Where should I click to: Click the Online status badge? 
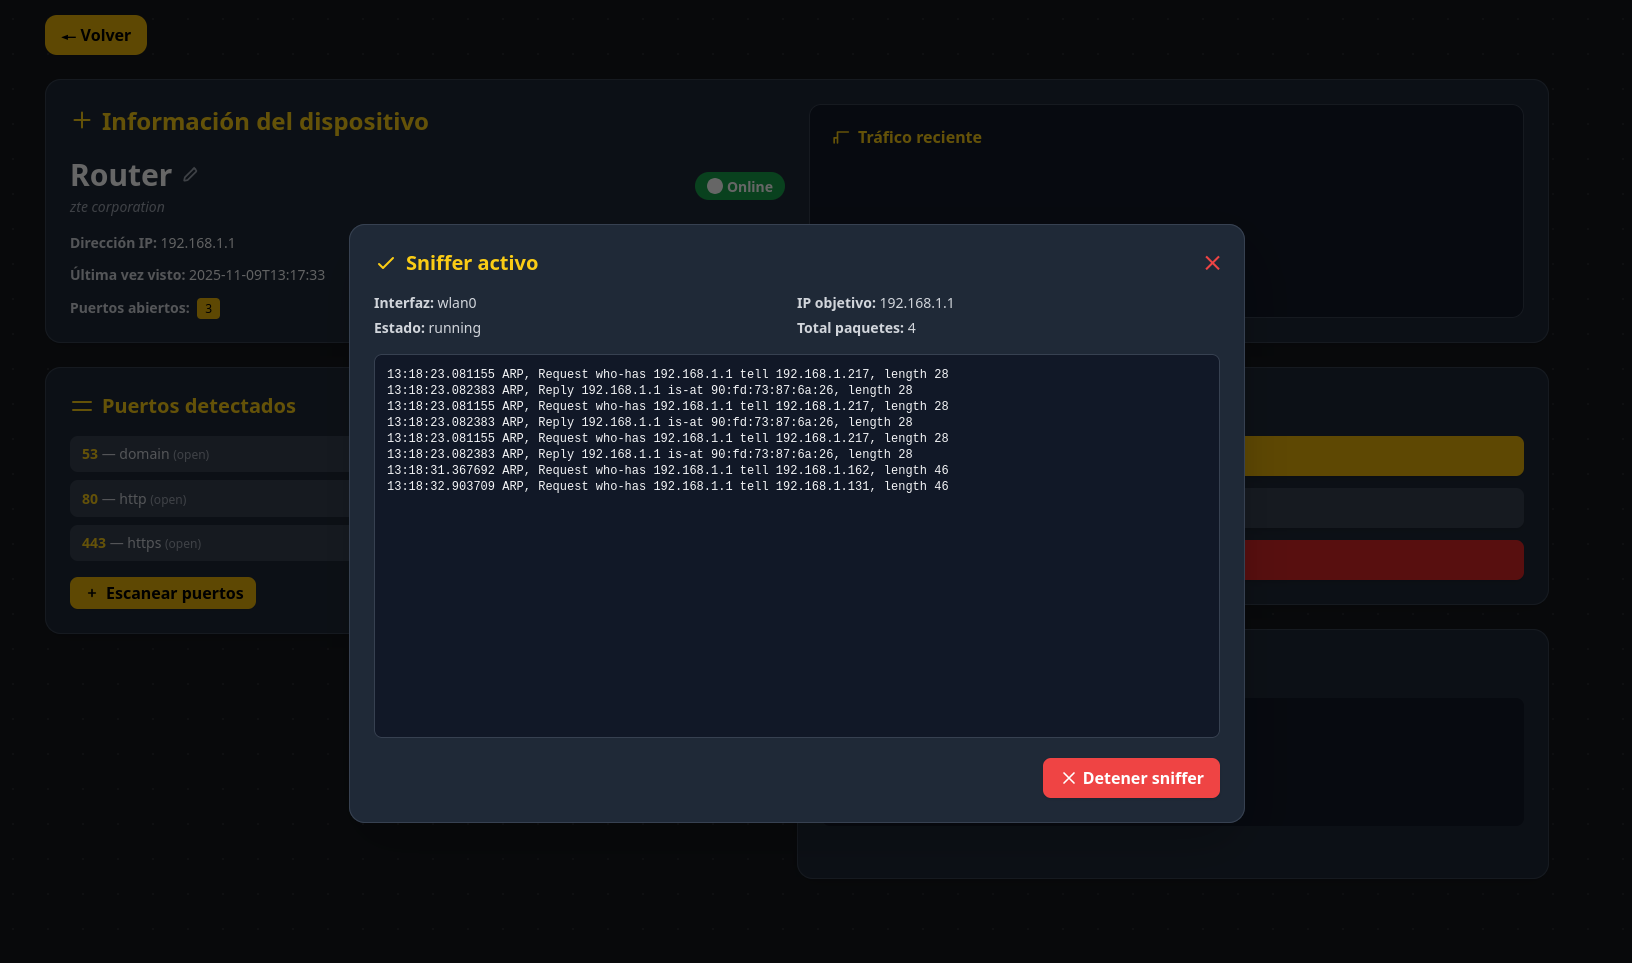740,186
